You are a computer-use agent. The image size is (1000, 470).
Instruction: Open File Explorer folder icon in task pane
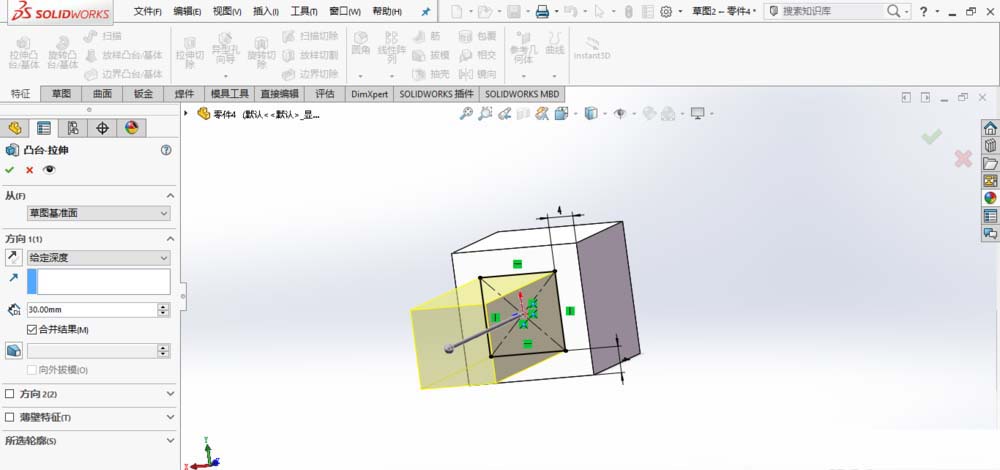click(x=990, y=163)
